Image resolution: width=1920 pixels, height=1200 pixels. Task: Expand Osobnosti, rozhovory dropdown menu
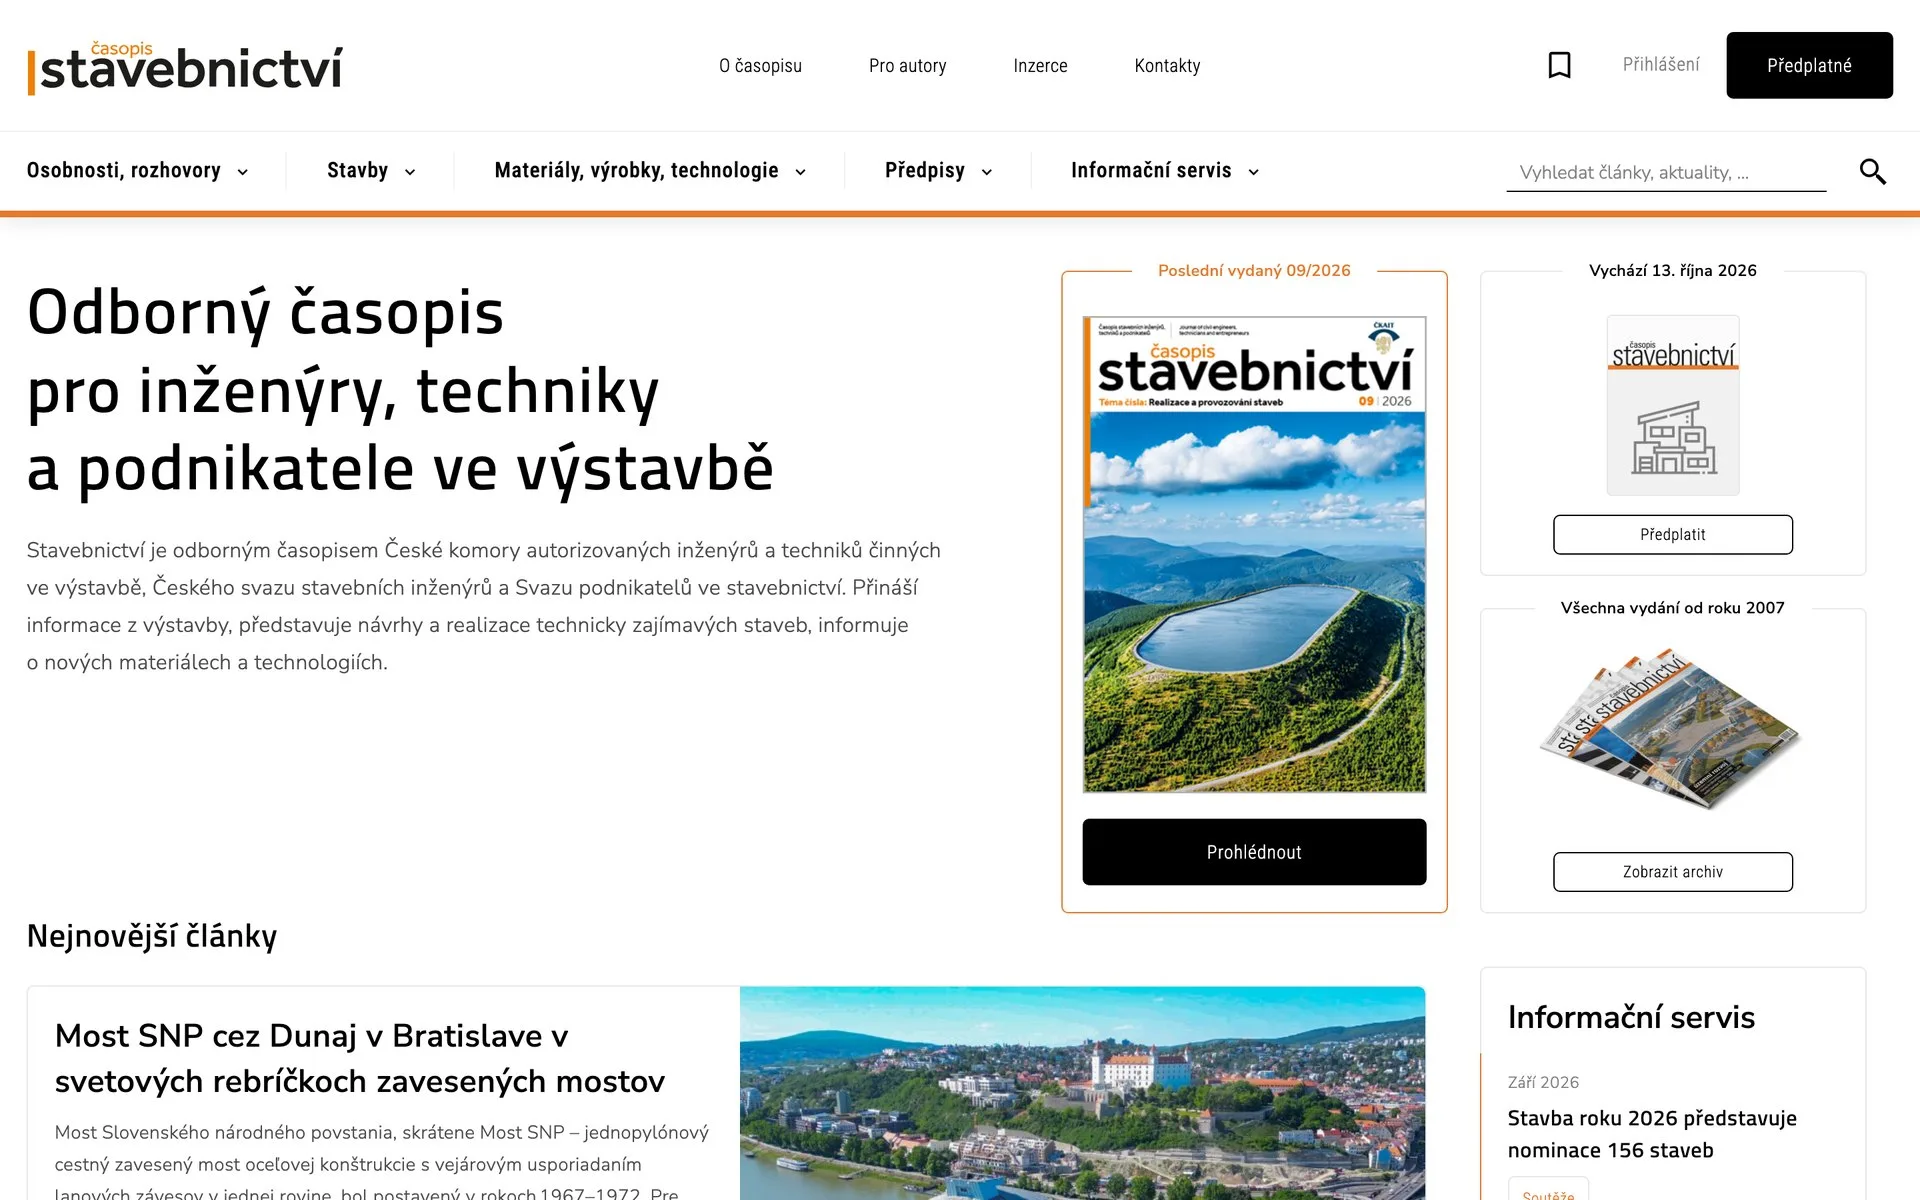138,171
